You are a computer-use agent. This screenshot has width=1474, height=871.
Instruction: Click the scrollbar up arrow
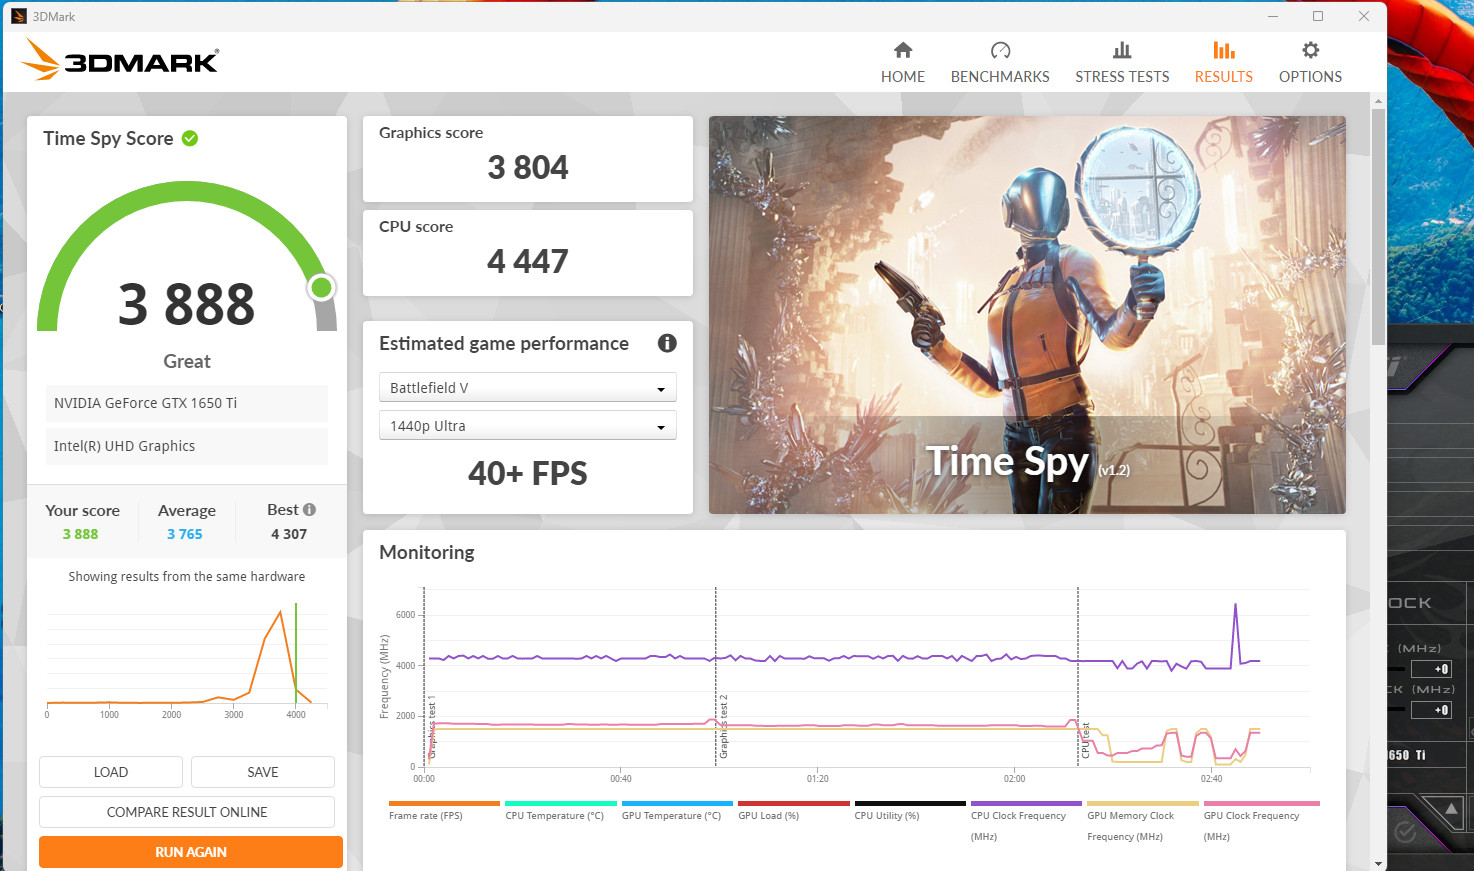point(1378,101)
